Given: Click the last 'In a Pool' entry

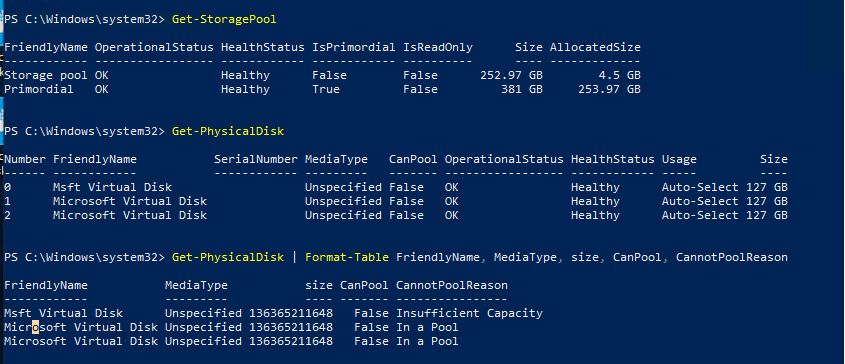Looking at the screenshot, I should tap(427, 341).
